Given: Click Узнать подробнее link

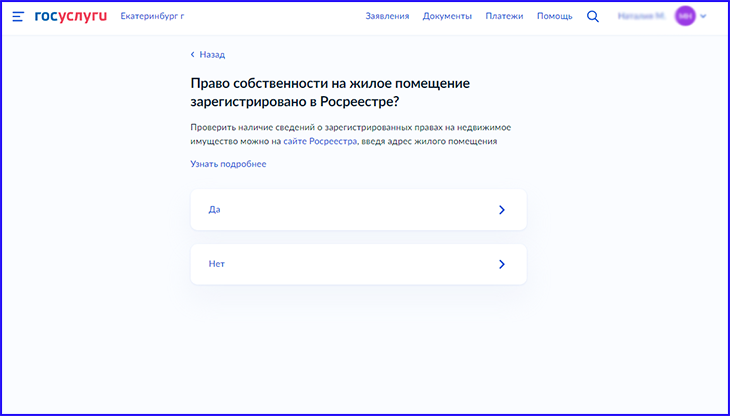Looking at the screenshot, I should pyautogui.click(x=228, y=164).
